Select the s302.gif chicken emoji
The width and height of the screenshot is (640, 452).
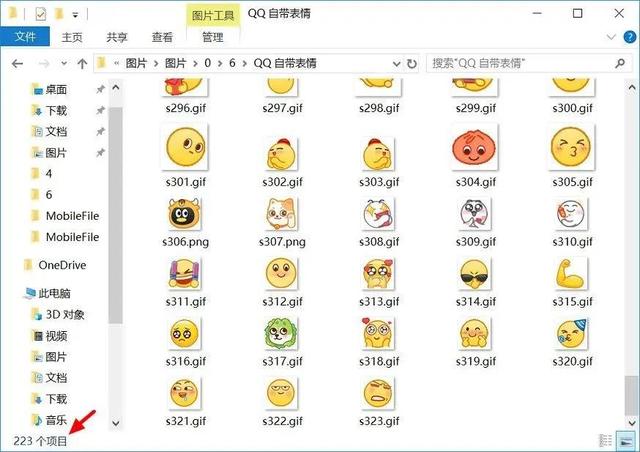pos(282,154)
